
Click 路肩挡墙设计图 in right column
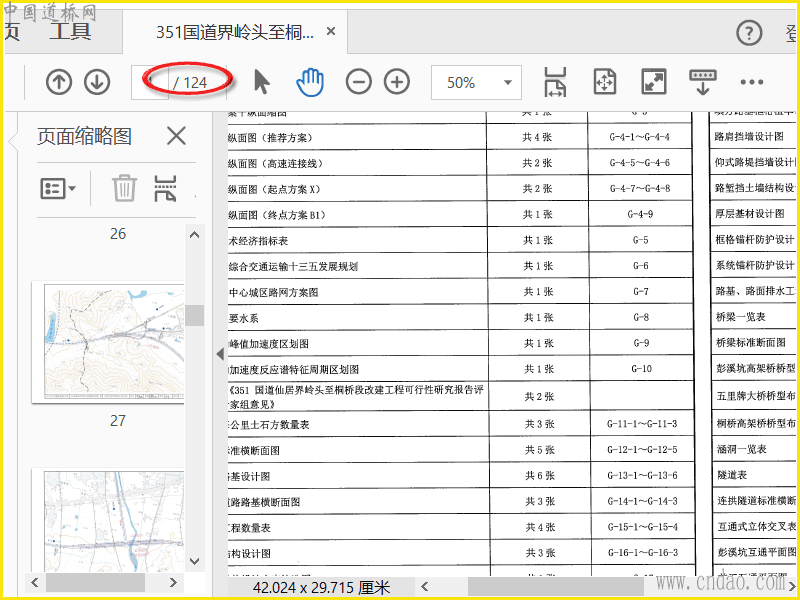pyautogui.click(x=749, y=136)
